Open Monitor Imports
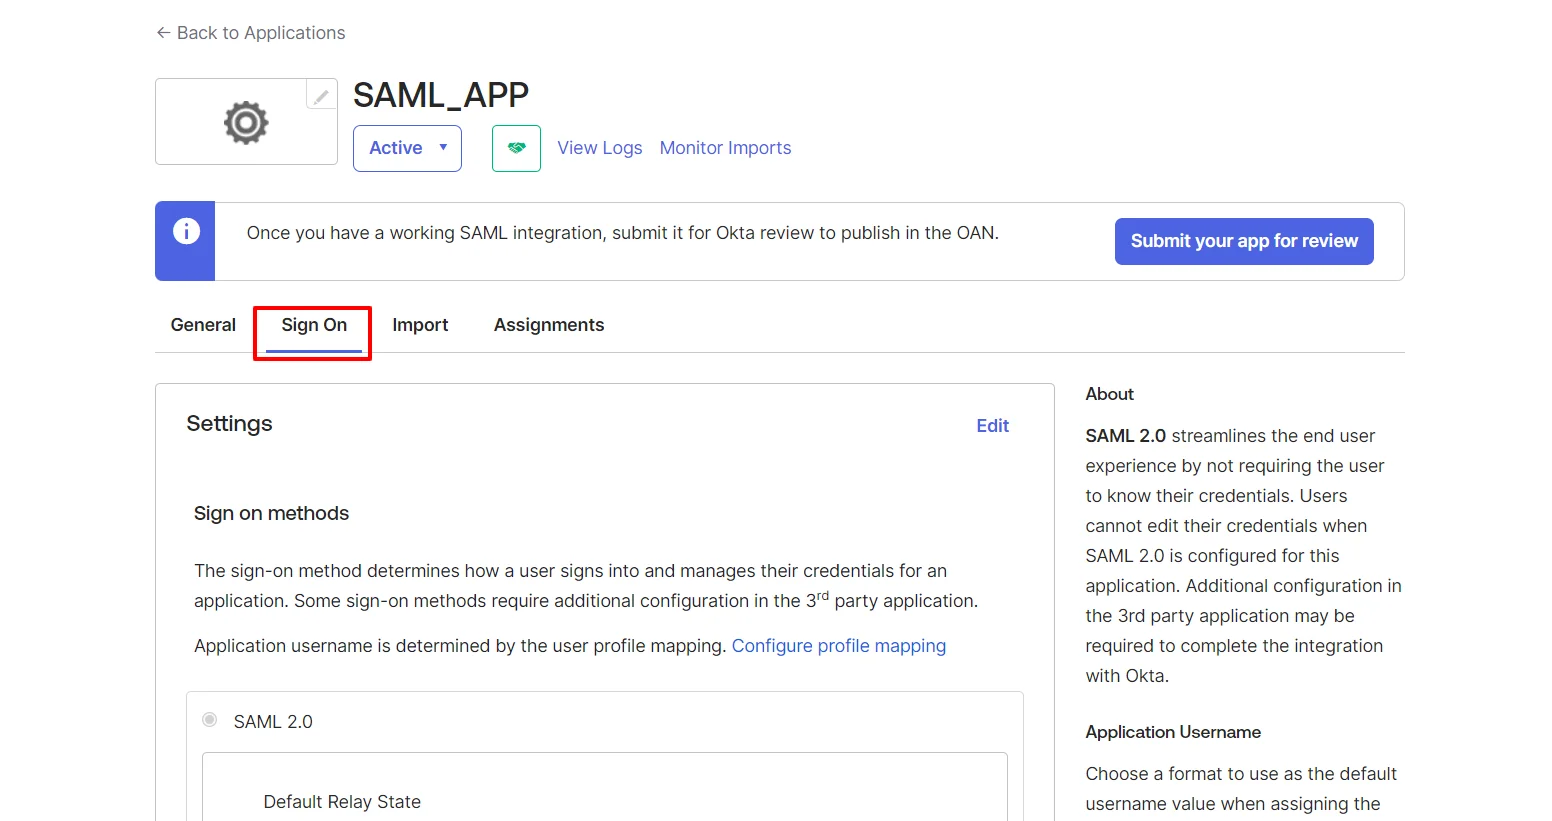The height and width of the screenshot is (821, 1552). point(724,147)
